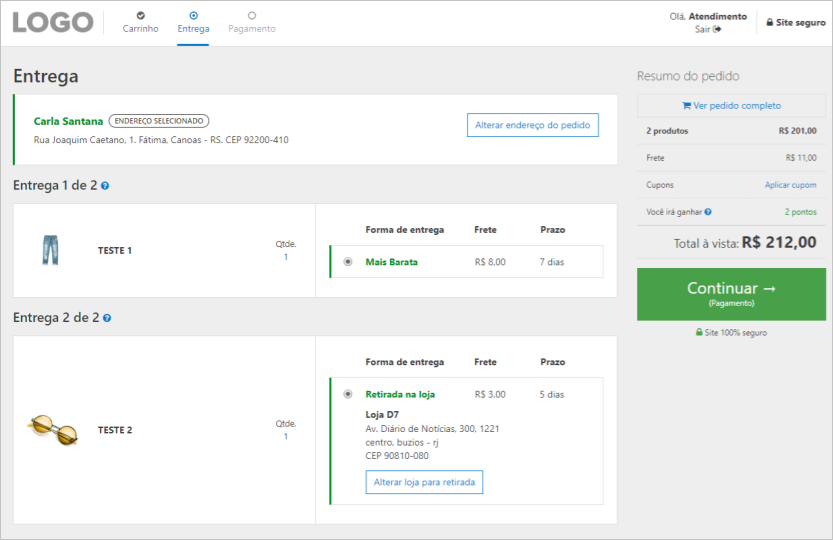Select the Retirada na loja radio button
The image size is (833, 540).
(x=347, y=394)
